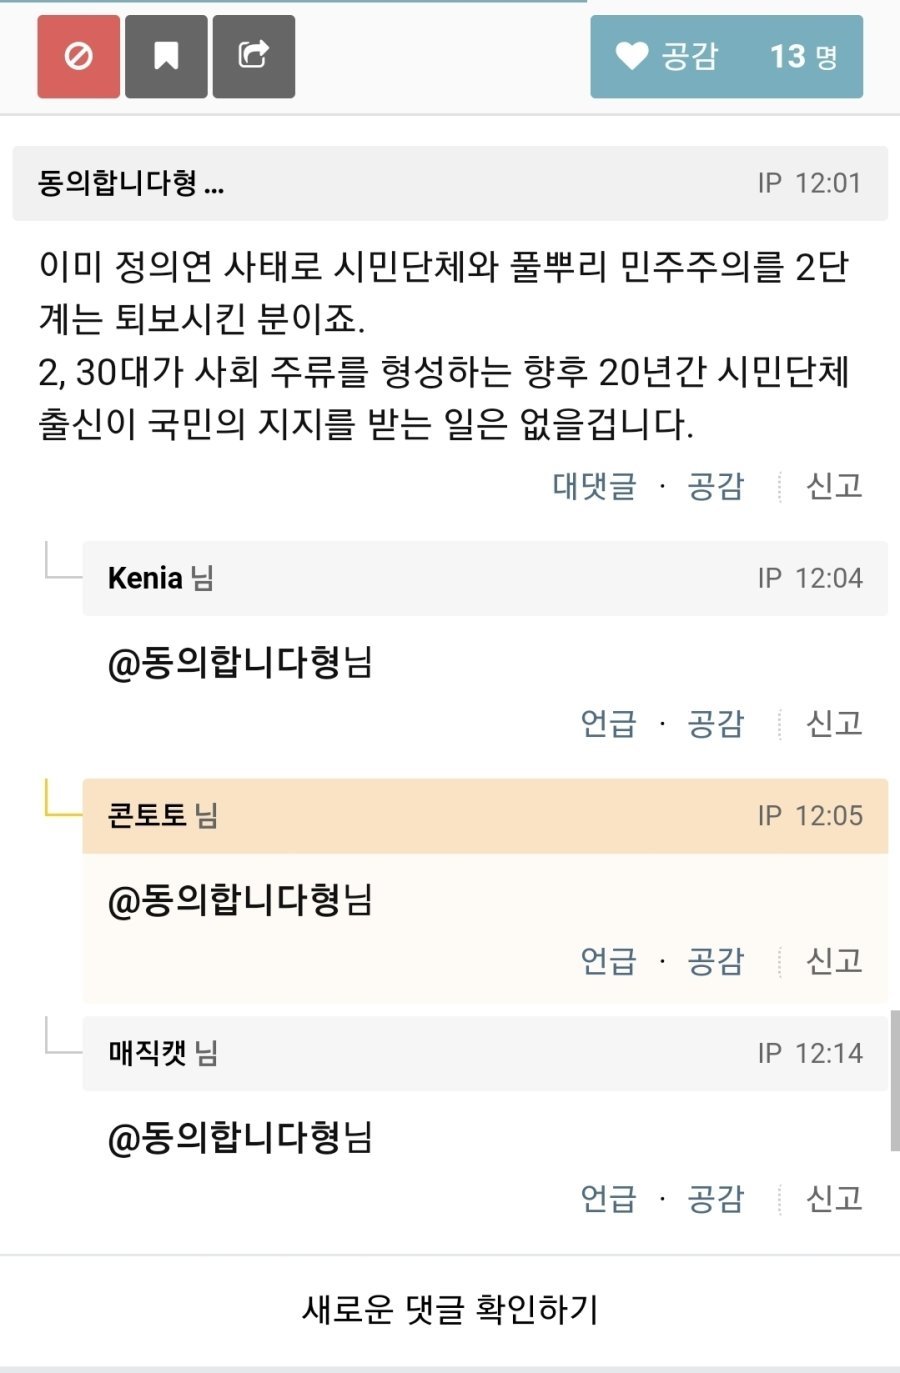The image size is (900, 1373).
Task: Open 콘토토's user profile name
Action: point(148,815)
